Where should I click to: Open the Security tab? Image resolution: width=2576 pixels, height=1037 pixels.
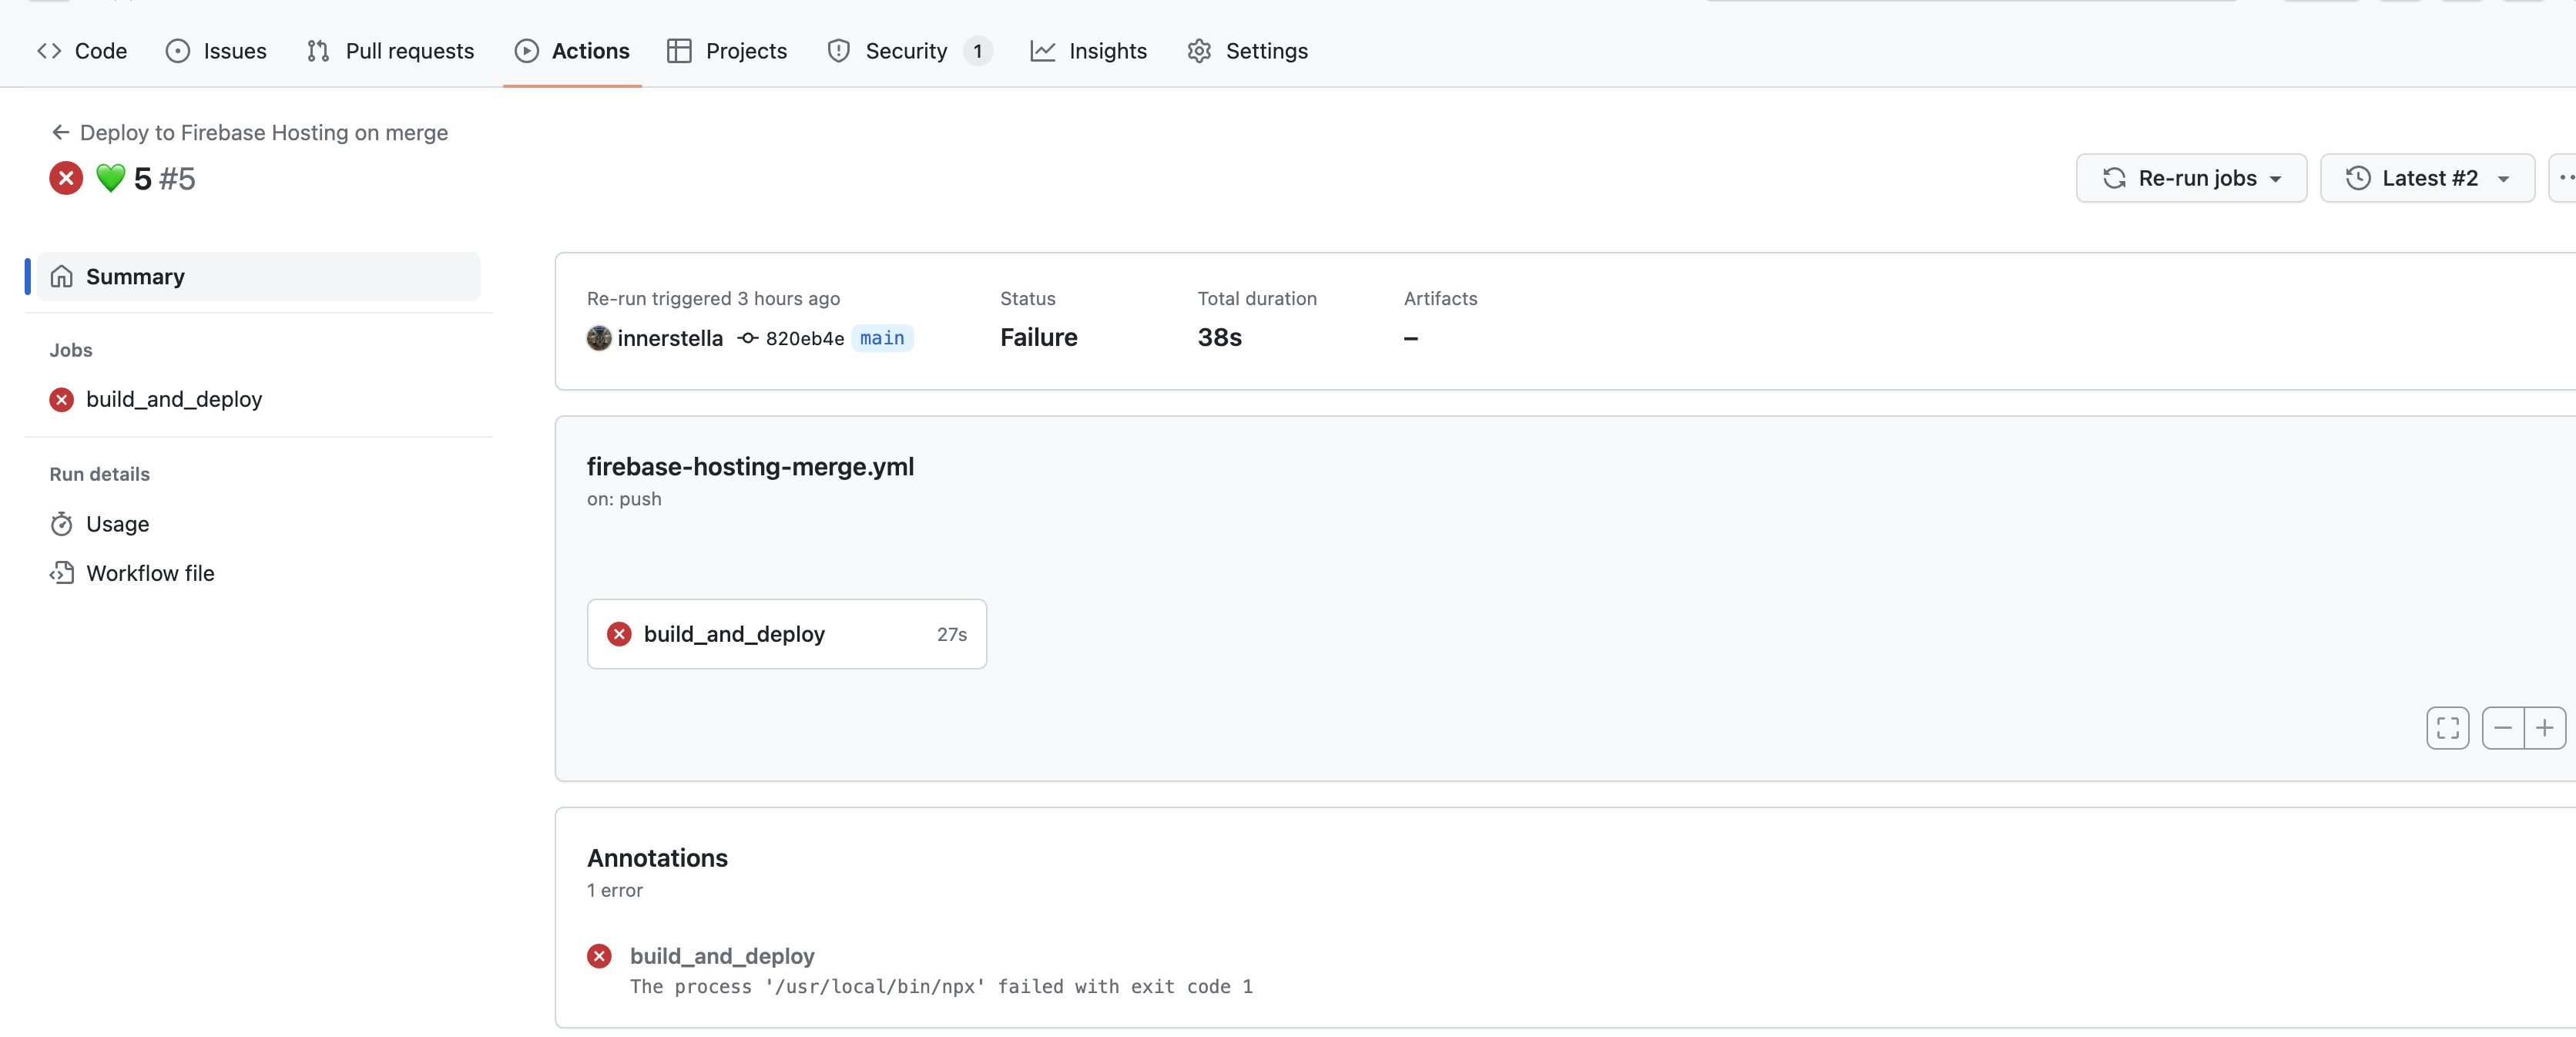pyautogui.click(x=909, y=51)
